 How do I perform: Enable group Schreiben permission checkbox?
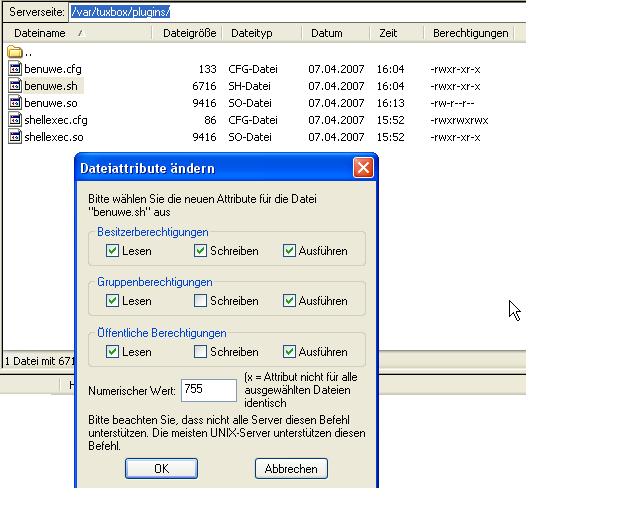click(200, 301)
